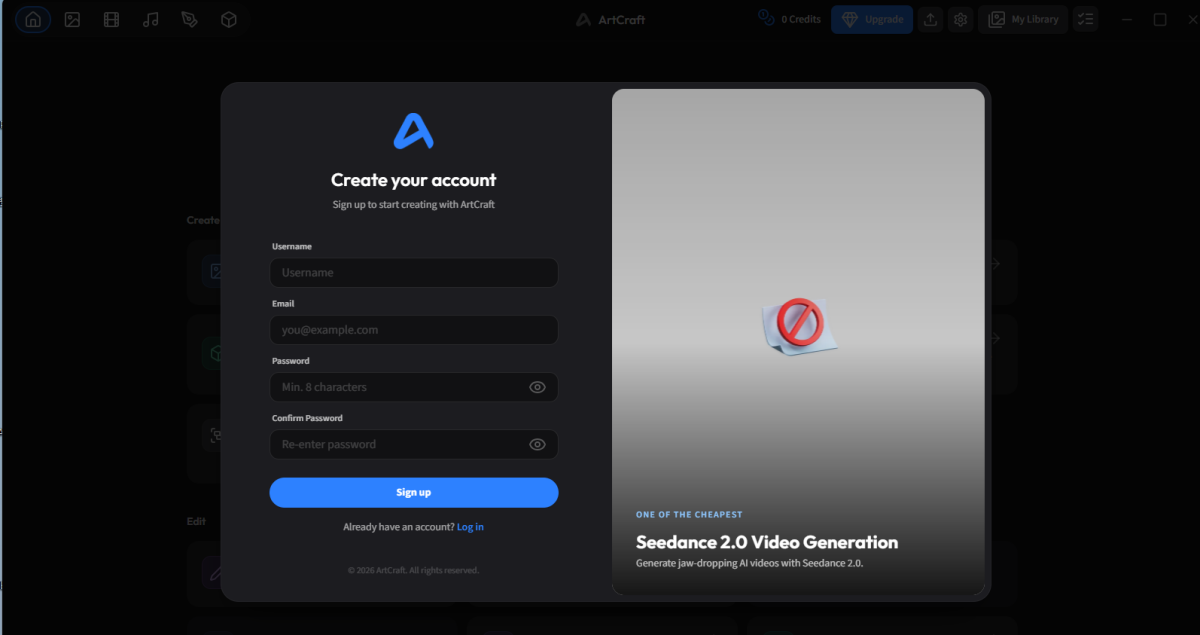Open My Library
Image resolution: width=1200 pixels, height=635 pixels.
tap(1023, 19)
